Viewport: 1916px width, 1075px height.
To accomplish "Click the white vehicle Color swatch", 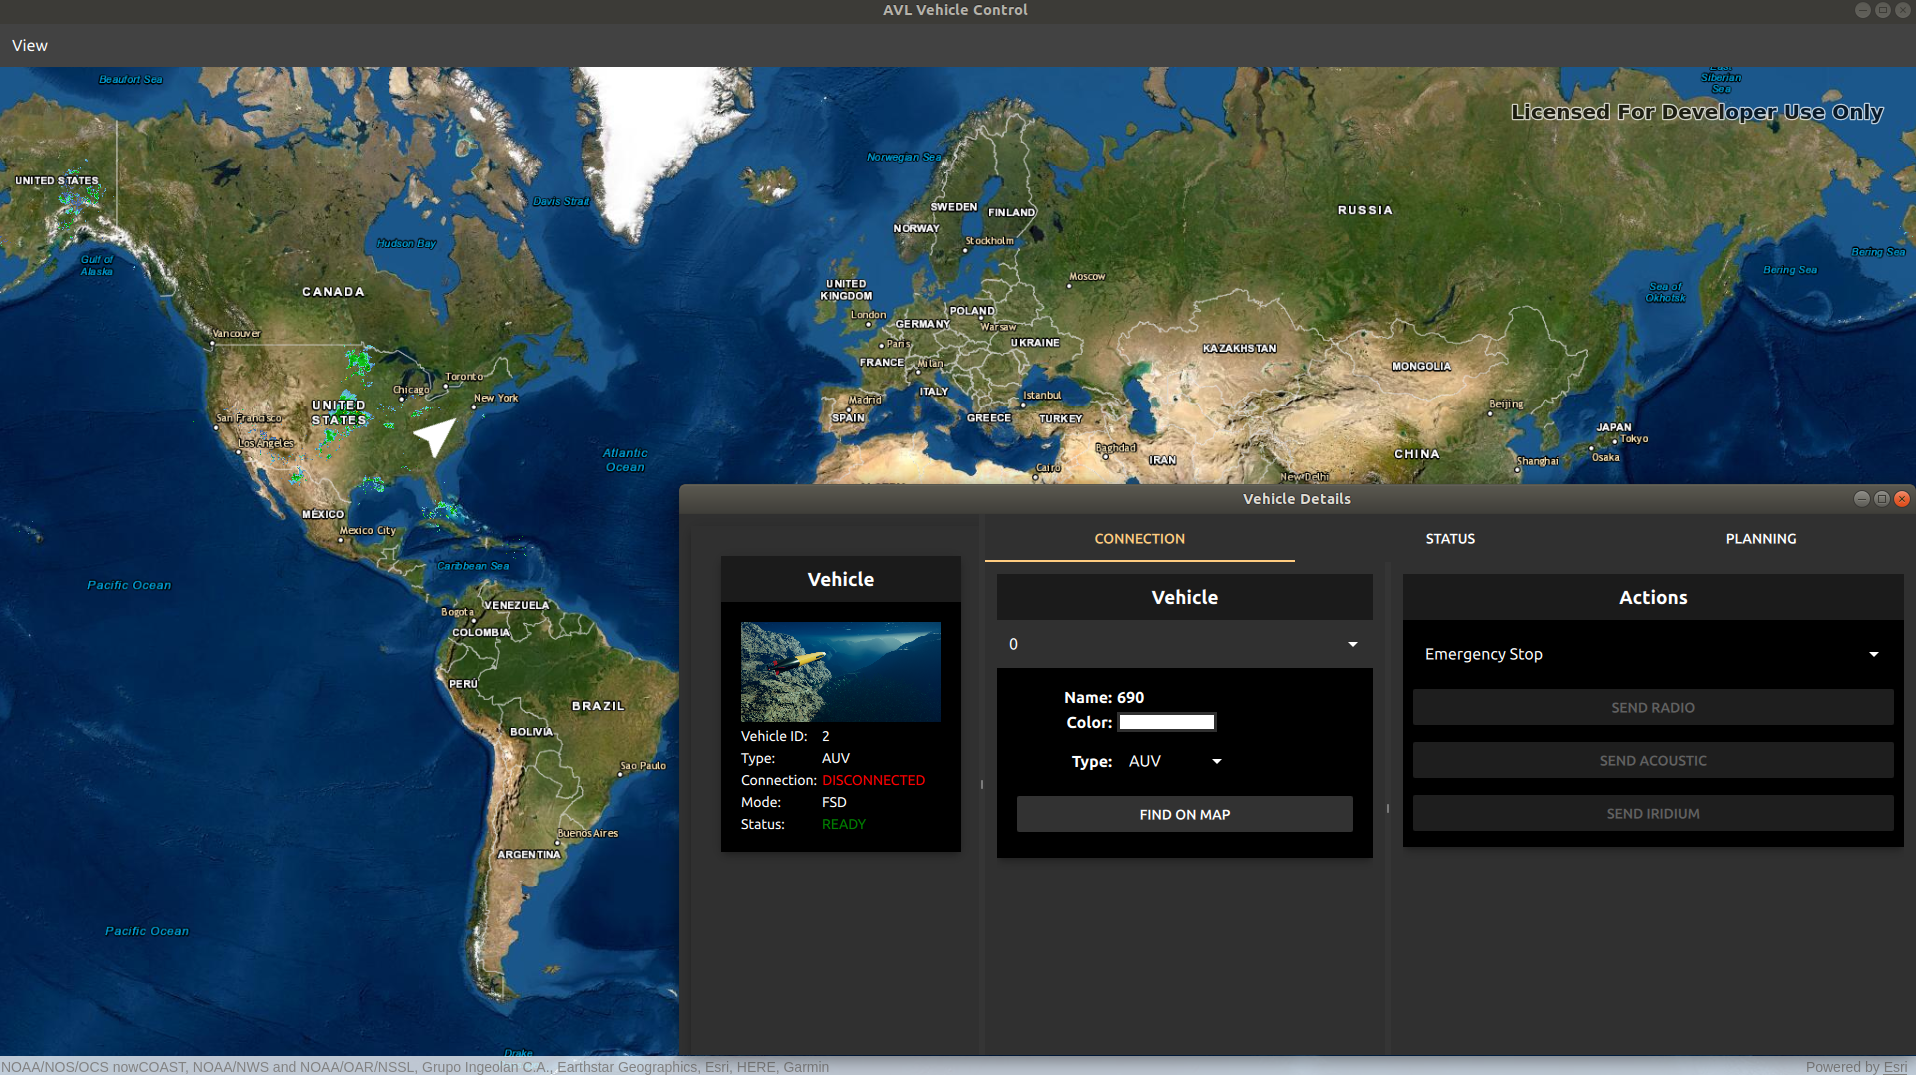I will (x=1166, y=722).
